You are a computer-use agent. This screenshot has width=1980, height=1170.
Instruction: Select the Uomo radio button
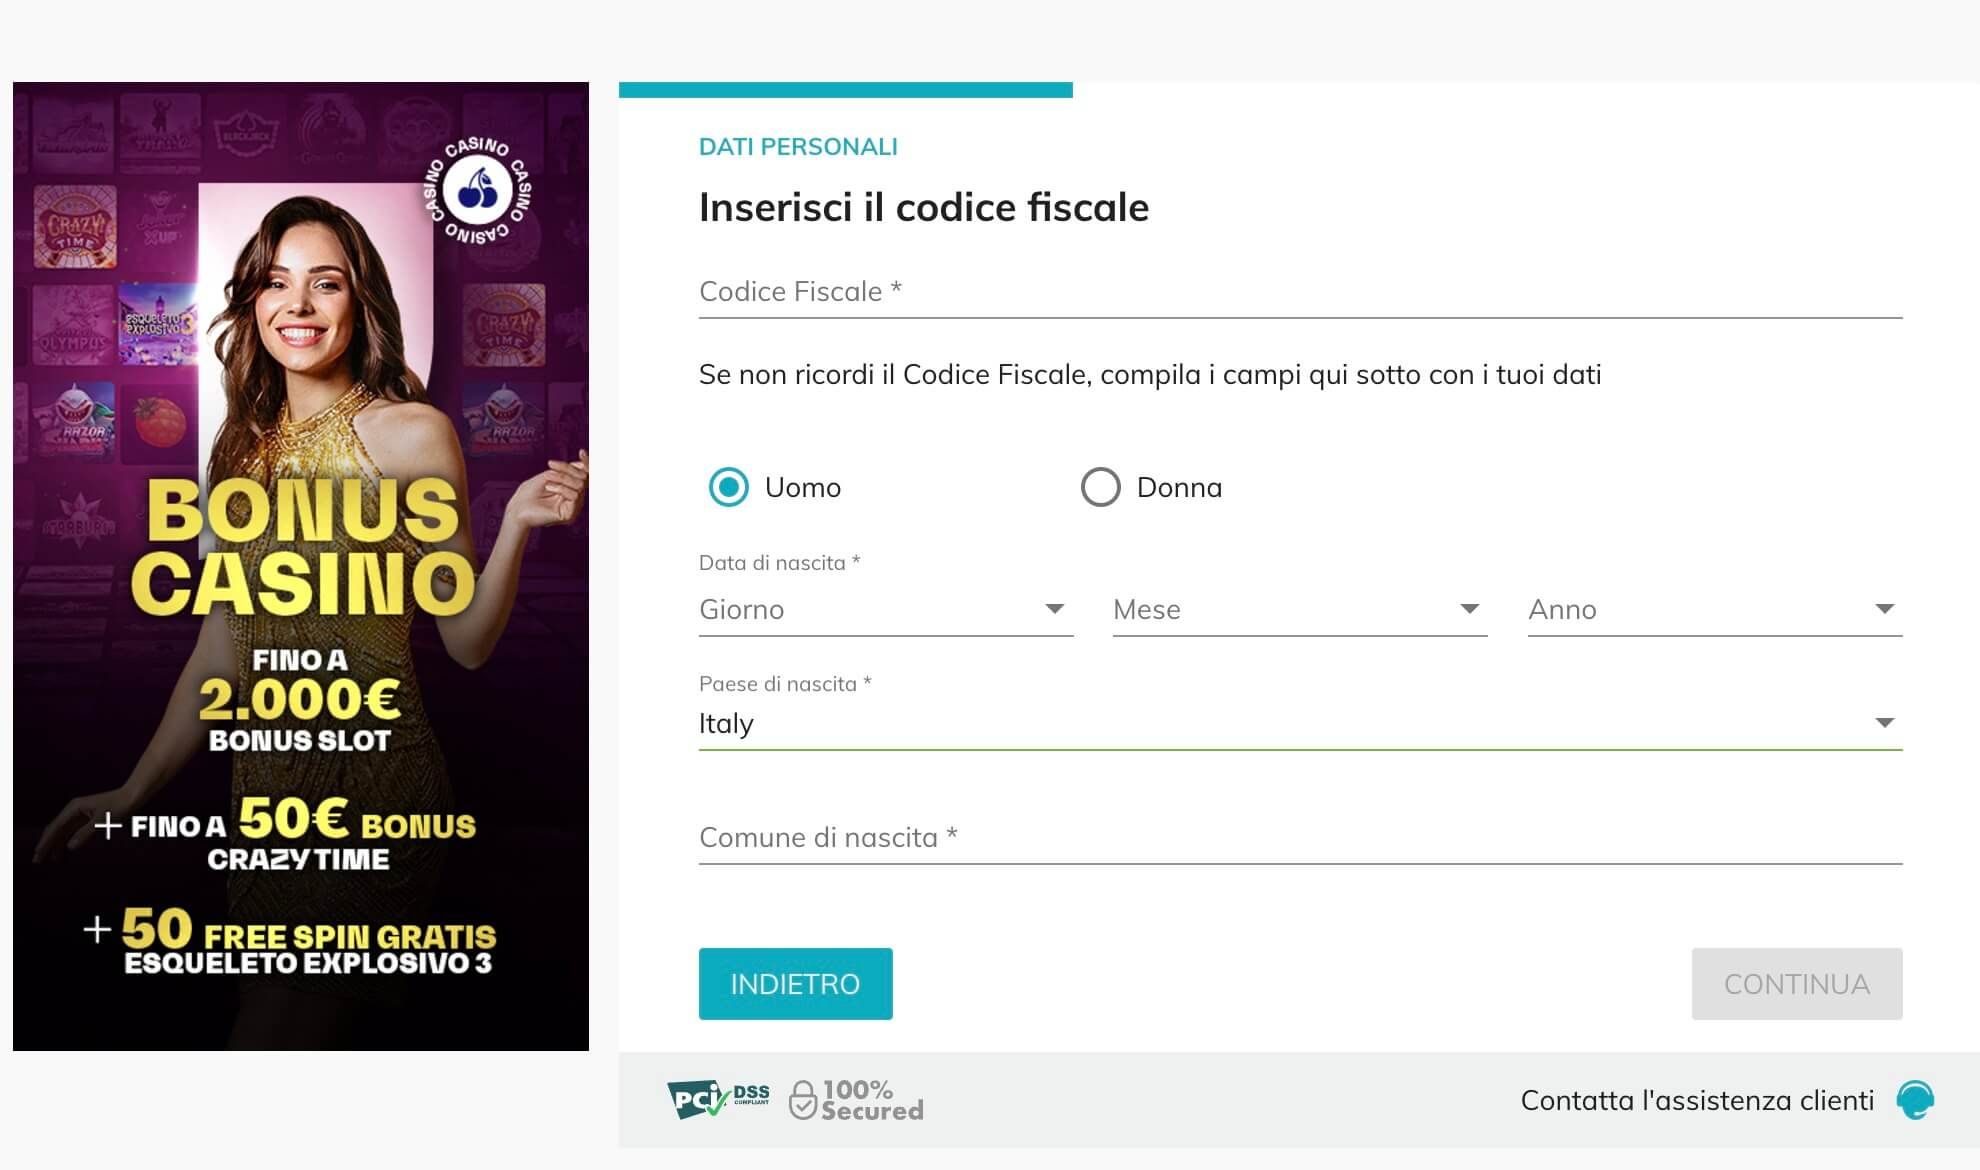(728, 487)
